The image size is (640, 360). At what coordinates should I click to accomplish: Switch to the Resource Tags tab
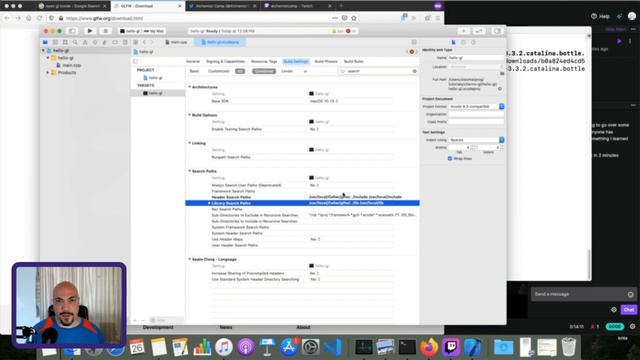[264, 62]
